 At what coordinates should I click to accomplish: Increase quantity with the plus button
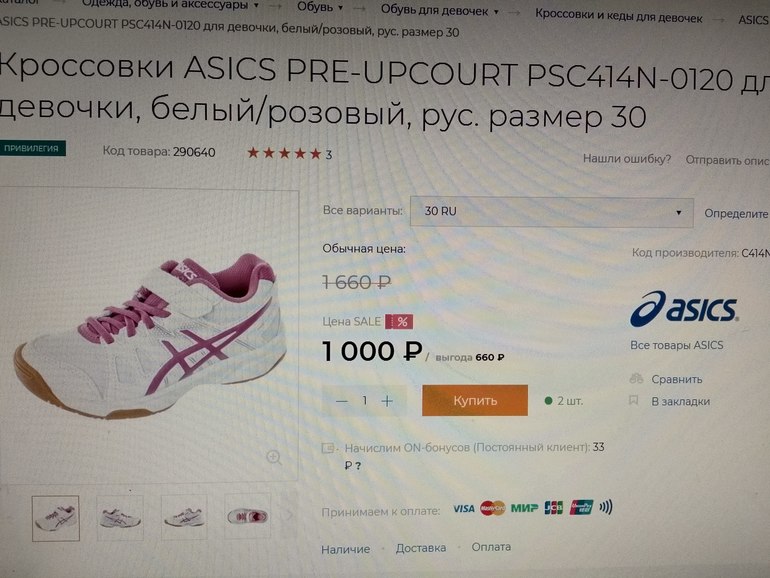coord(387,402)
